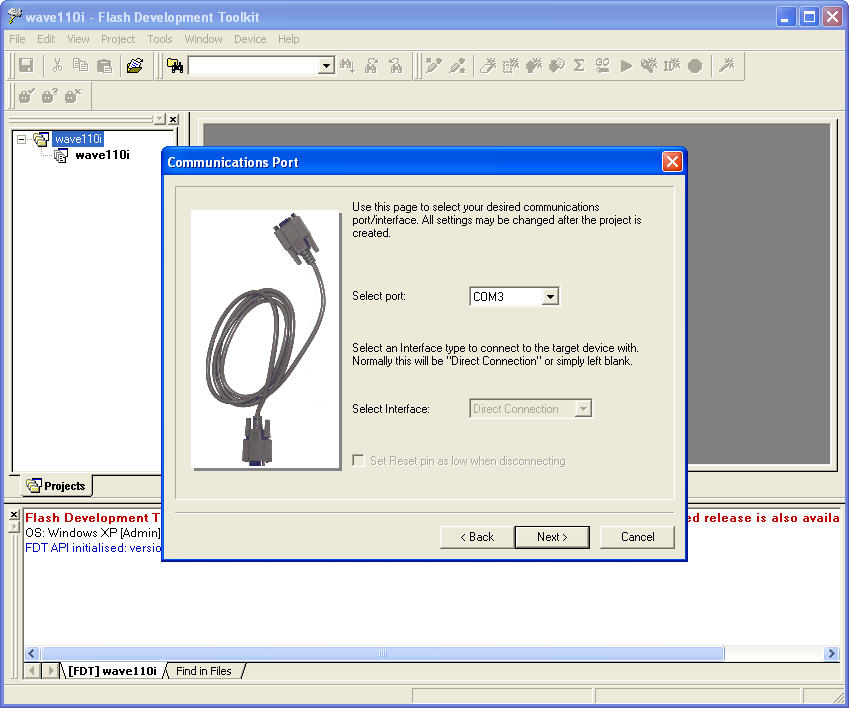Open the Select Interface Direct Connection dropdown
This screenshot has width=849, height=708.
coord(583,409)
